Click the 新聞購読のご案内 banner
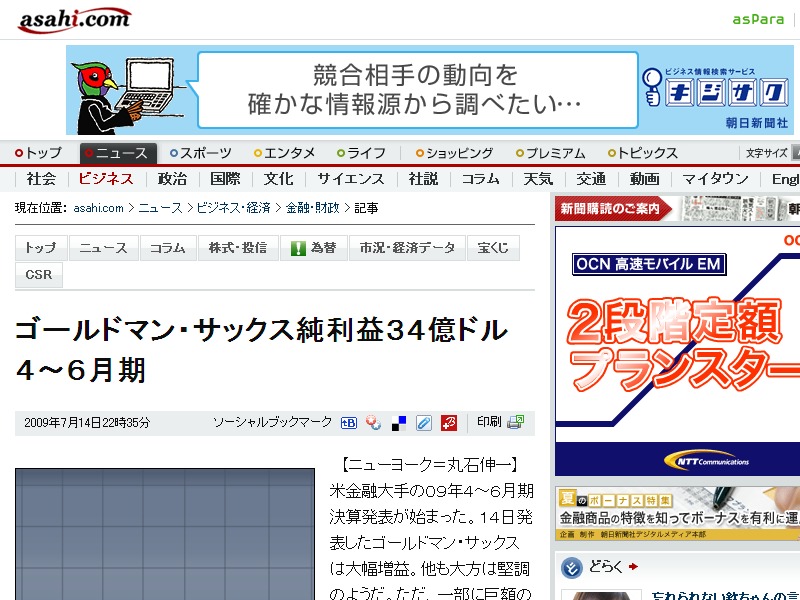The image size is (800, 600). (677, 209)
